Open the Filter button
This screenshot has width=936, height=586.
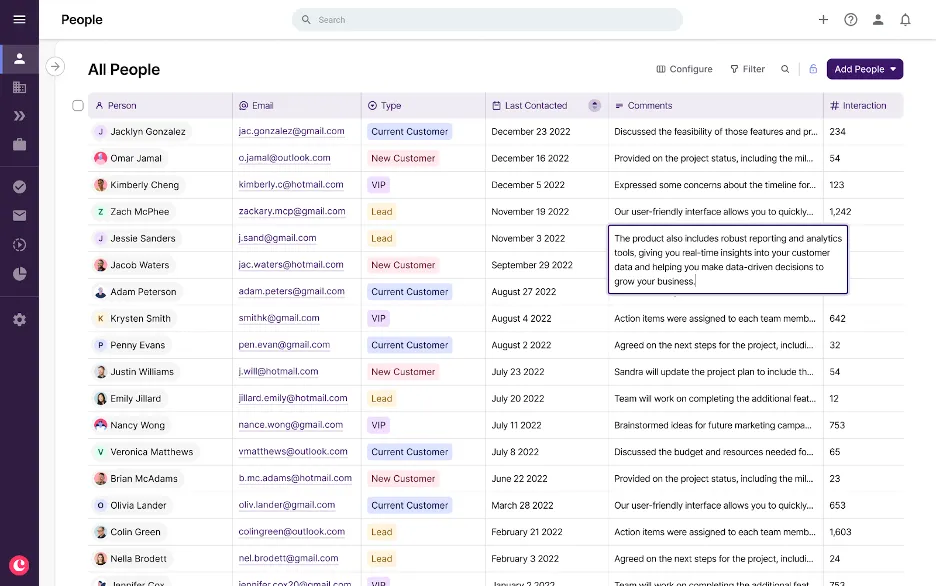(747, 69)
